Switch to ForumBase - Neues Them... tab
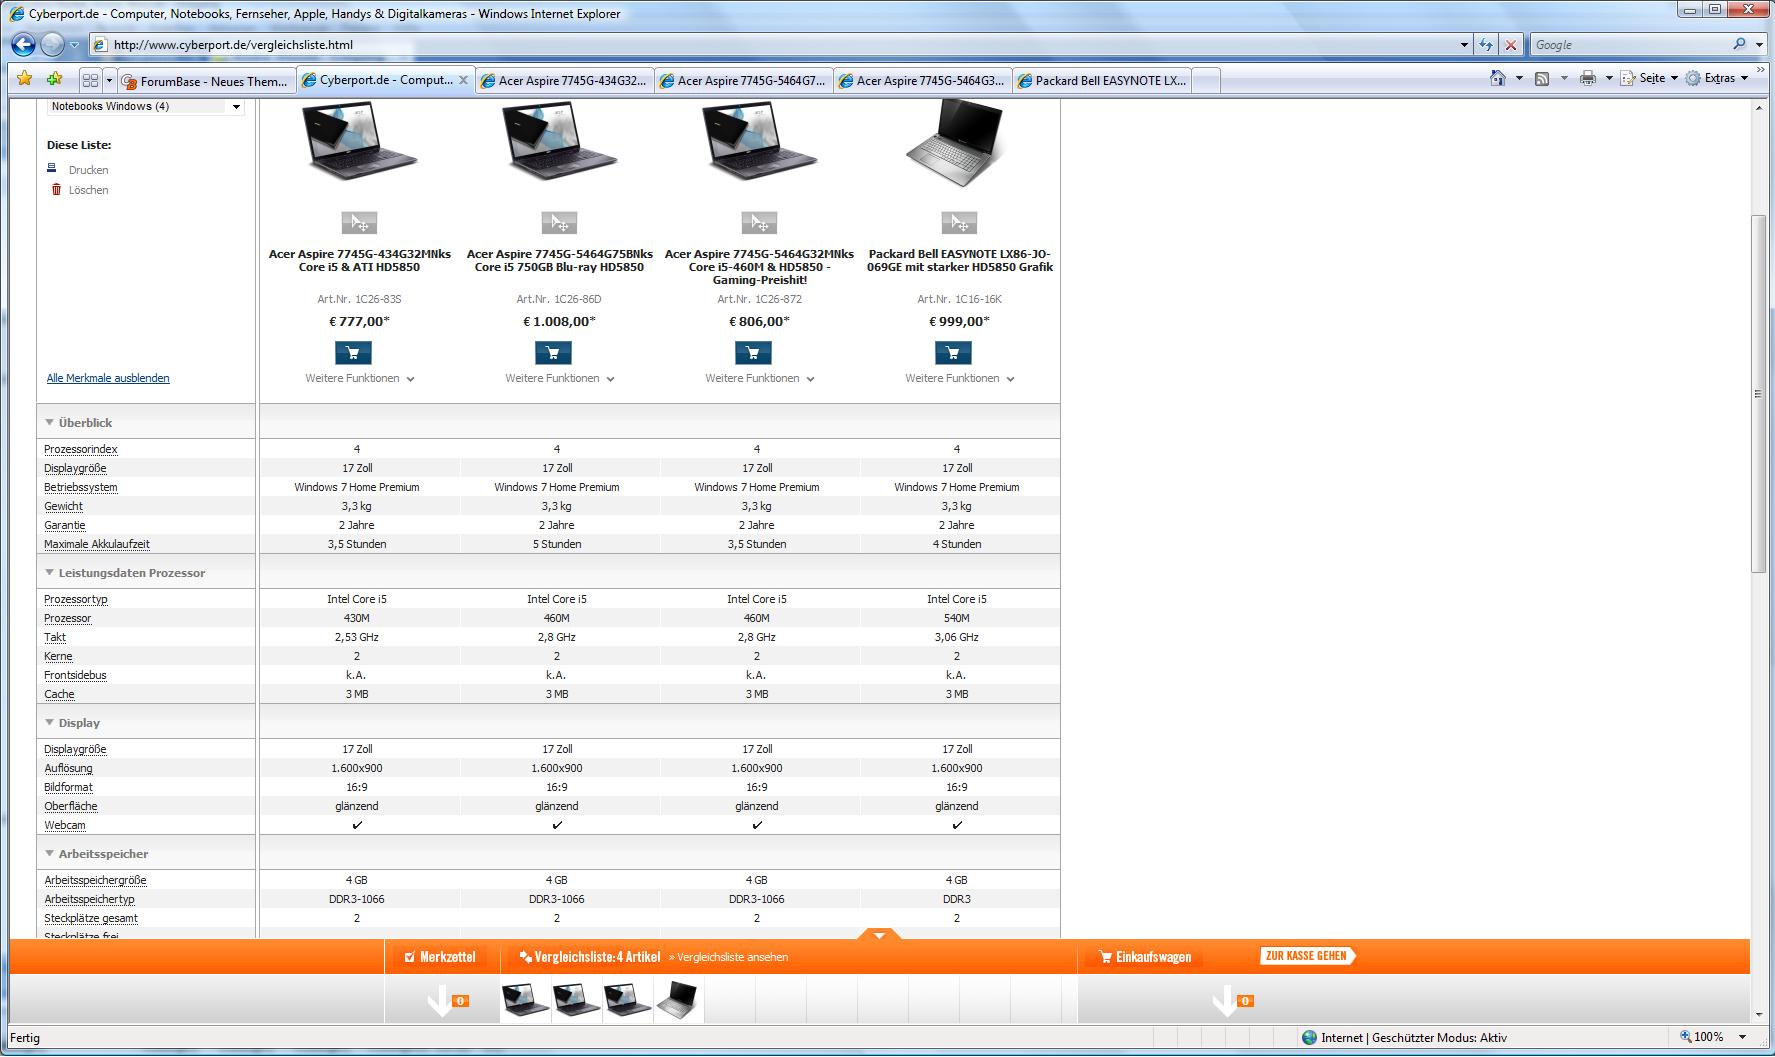 [x=207, y=81]
